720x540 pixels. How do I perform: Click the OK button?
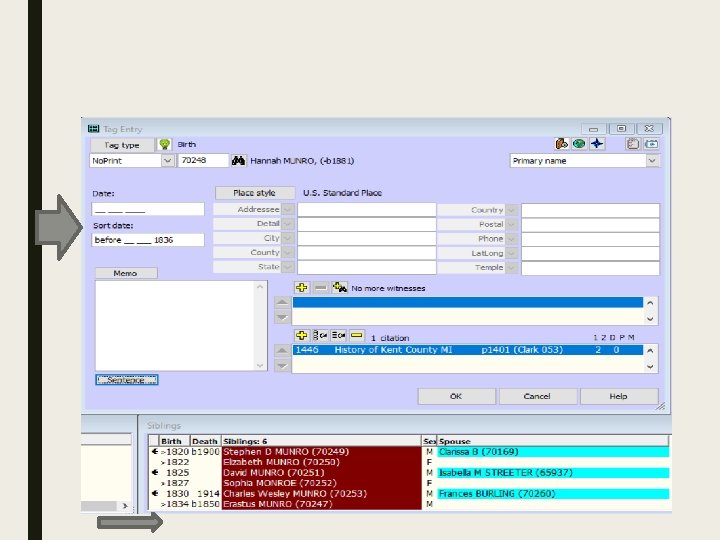click(x=455, y=396)
